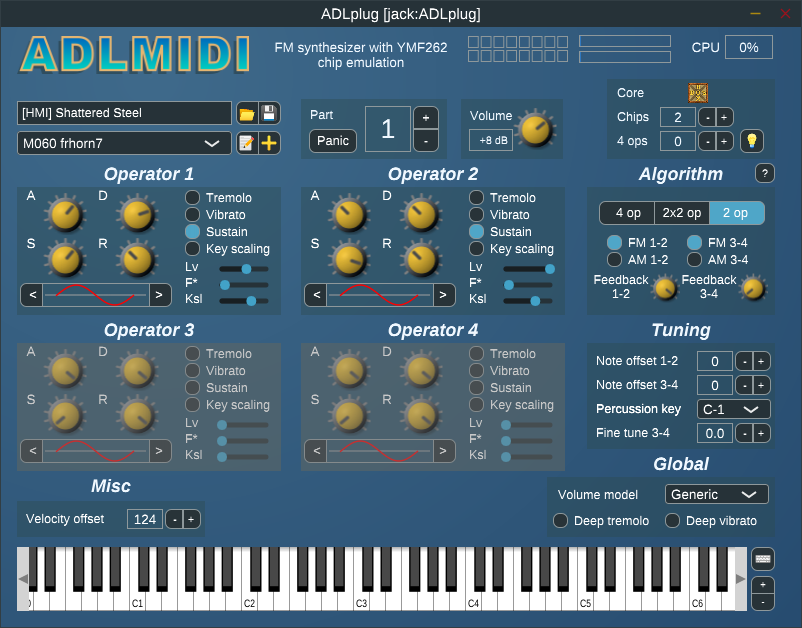Viewport: 802px width, 628px height.
Task: Click the Volume knob
Action: tap(536, 129)
